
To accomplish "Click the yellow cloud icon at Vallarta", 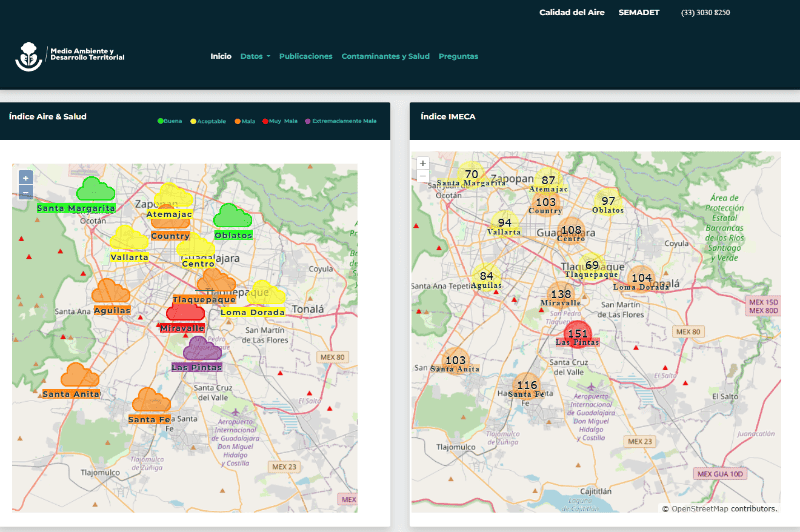I will pyautogui.click(x=128, y=239).
